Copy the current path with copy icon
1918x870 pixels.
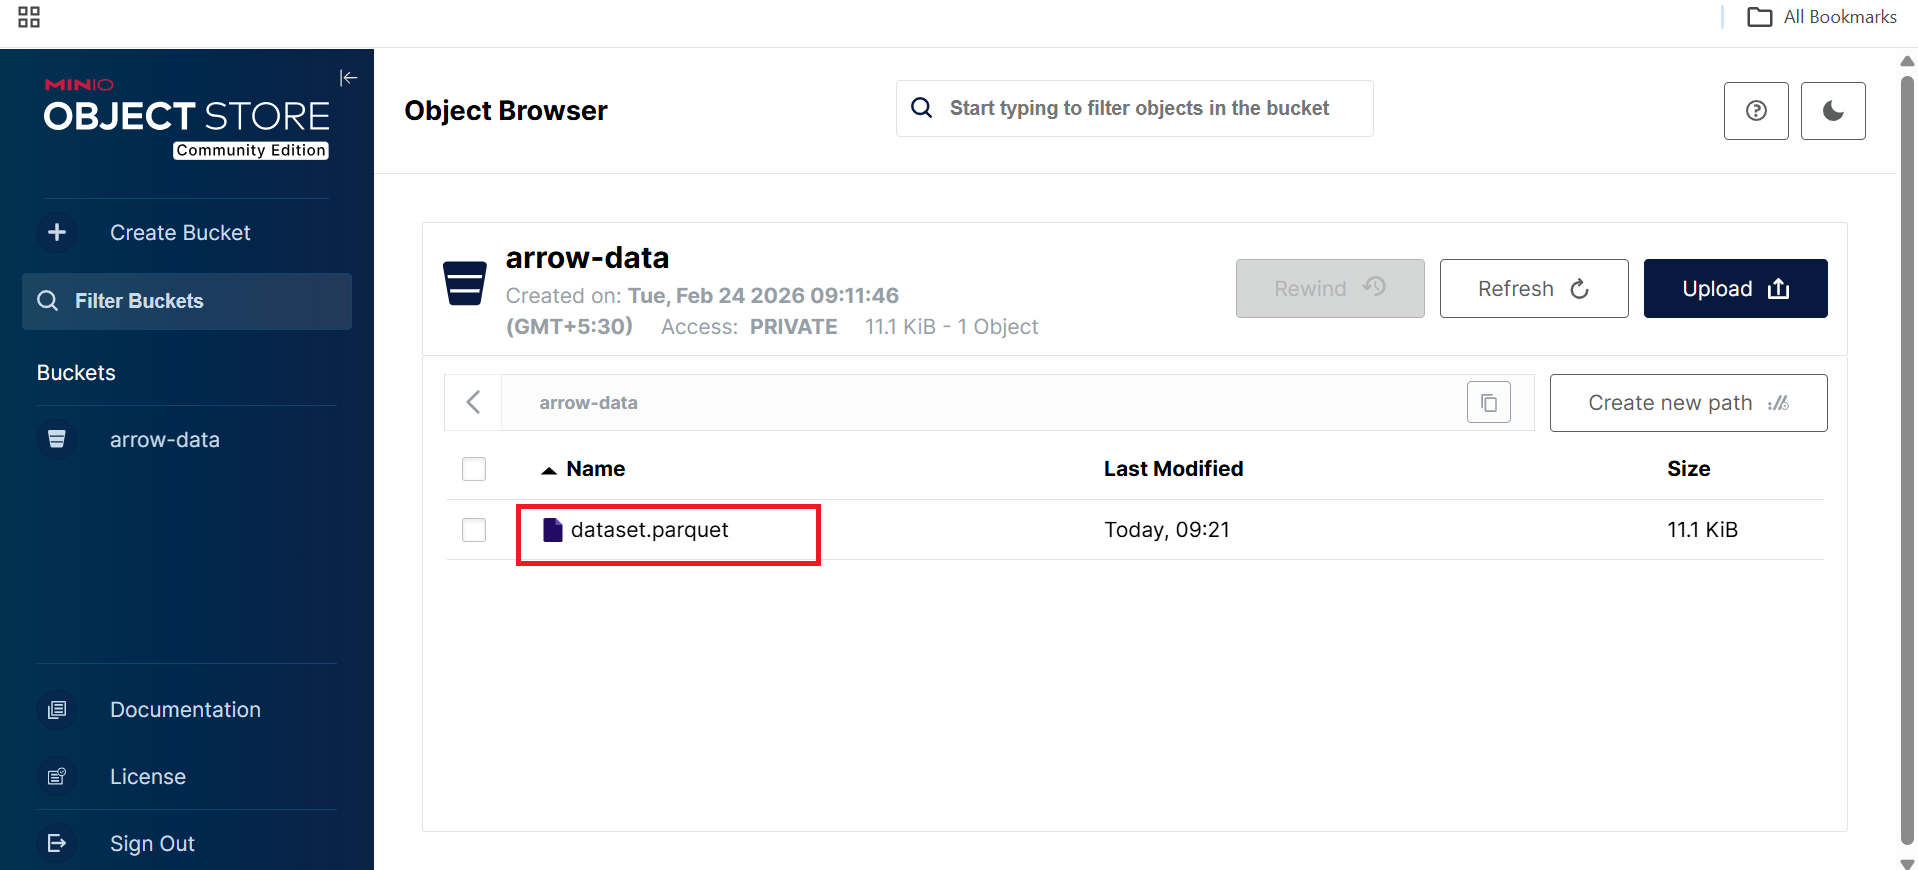click(x=1489, y=403)
